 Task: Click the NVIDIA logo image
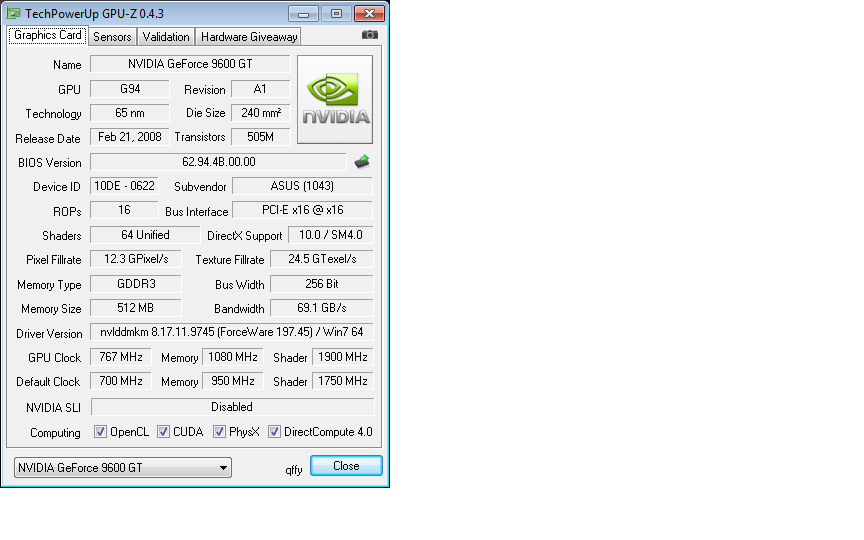click(x=335, y=99)
